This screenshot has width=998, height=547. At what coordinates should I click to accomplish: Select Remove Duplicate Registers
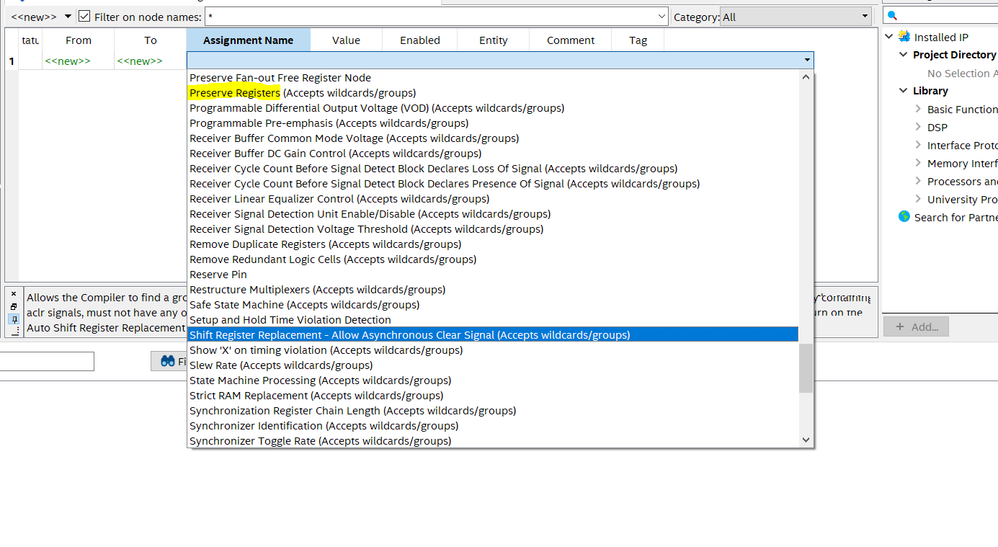point(493,244)
